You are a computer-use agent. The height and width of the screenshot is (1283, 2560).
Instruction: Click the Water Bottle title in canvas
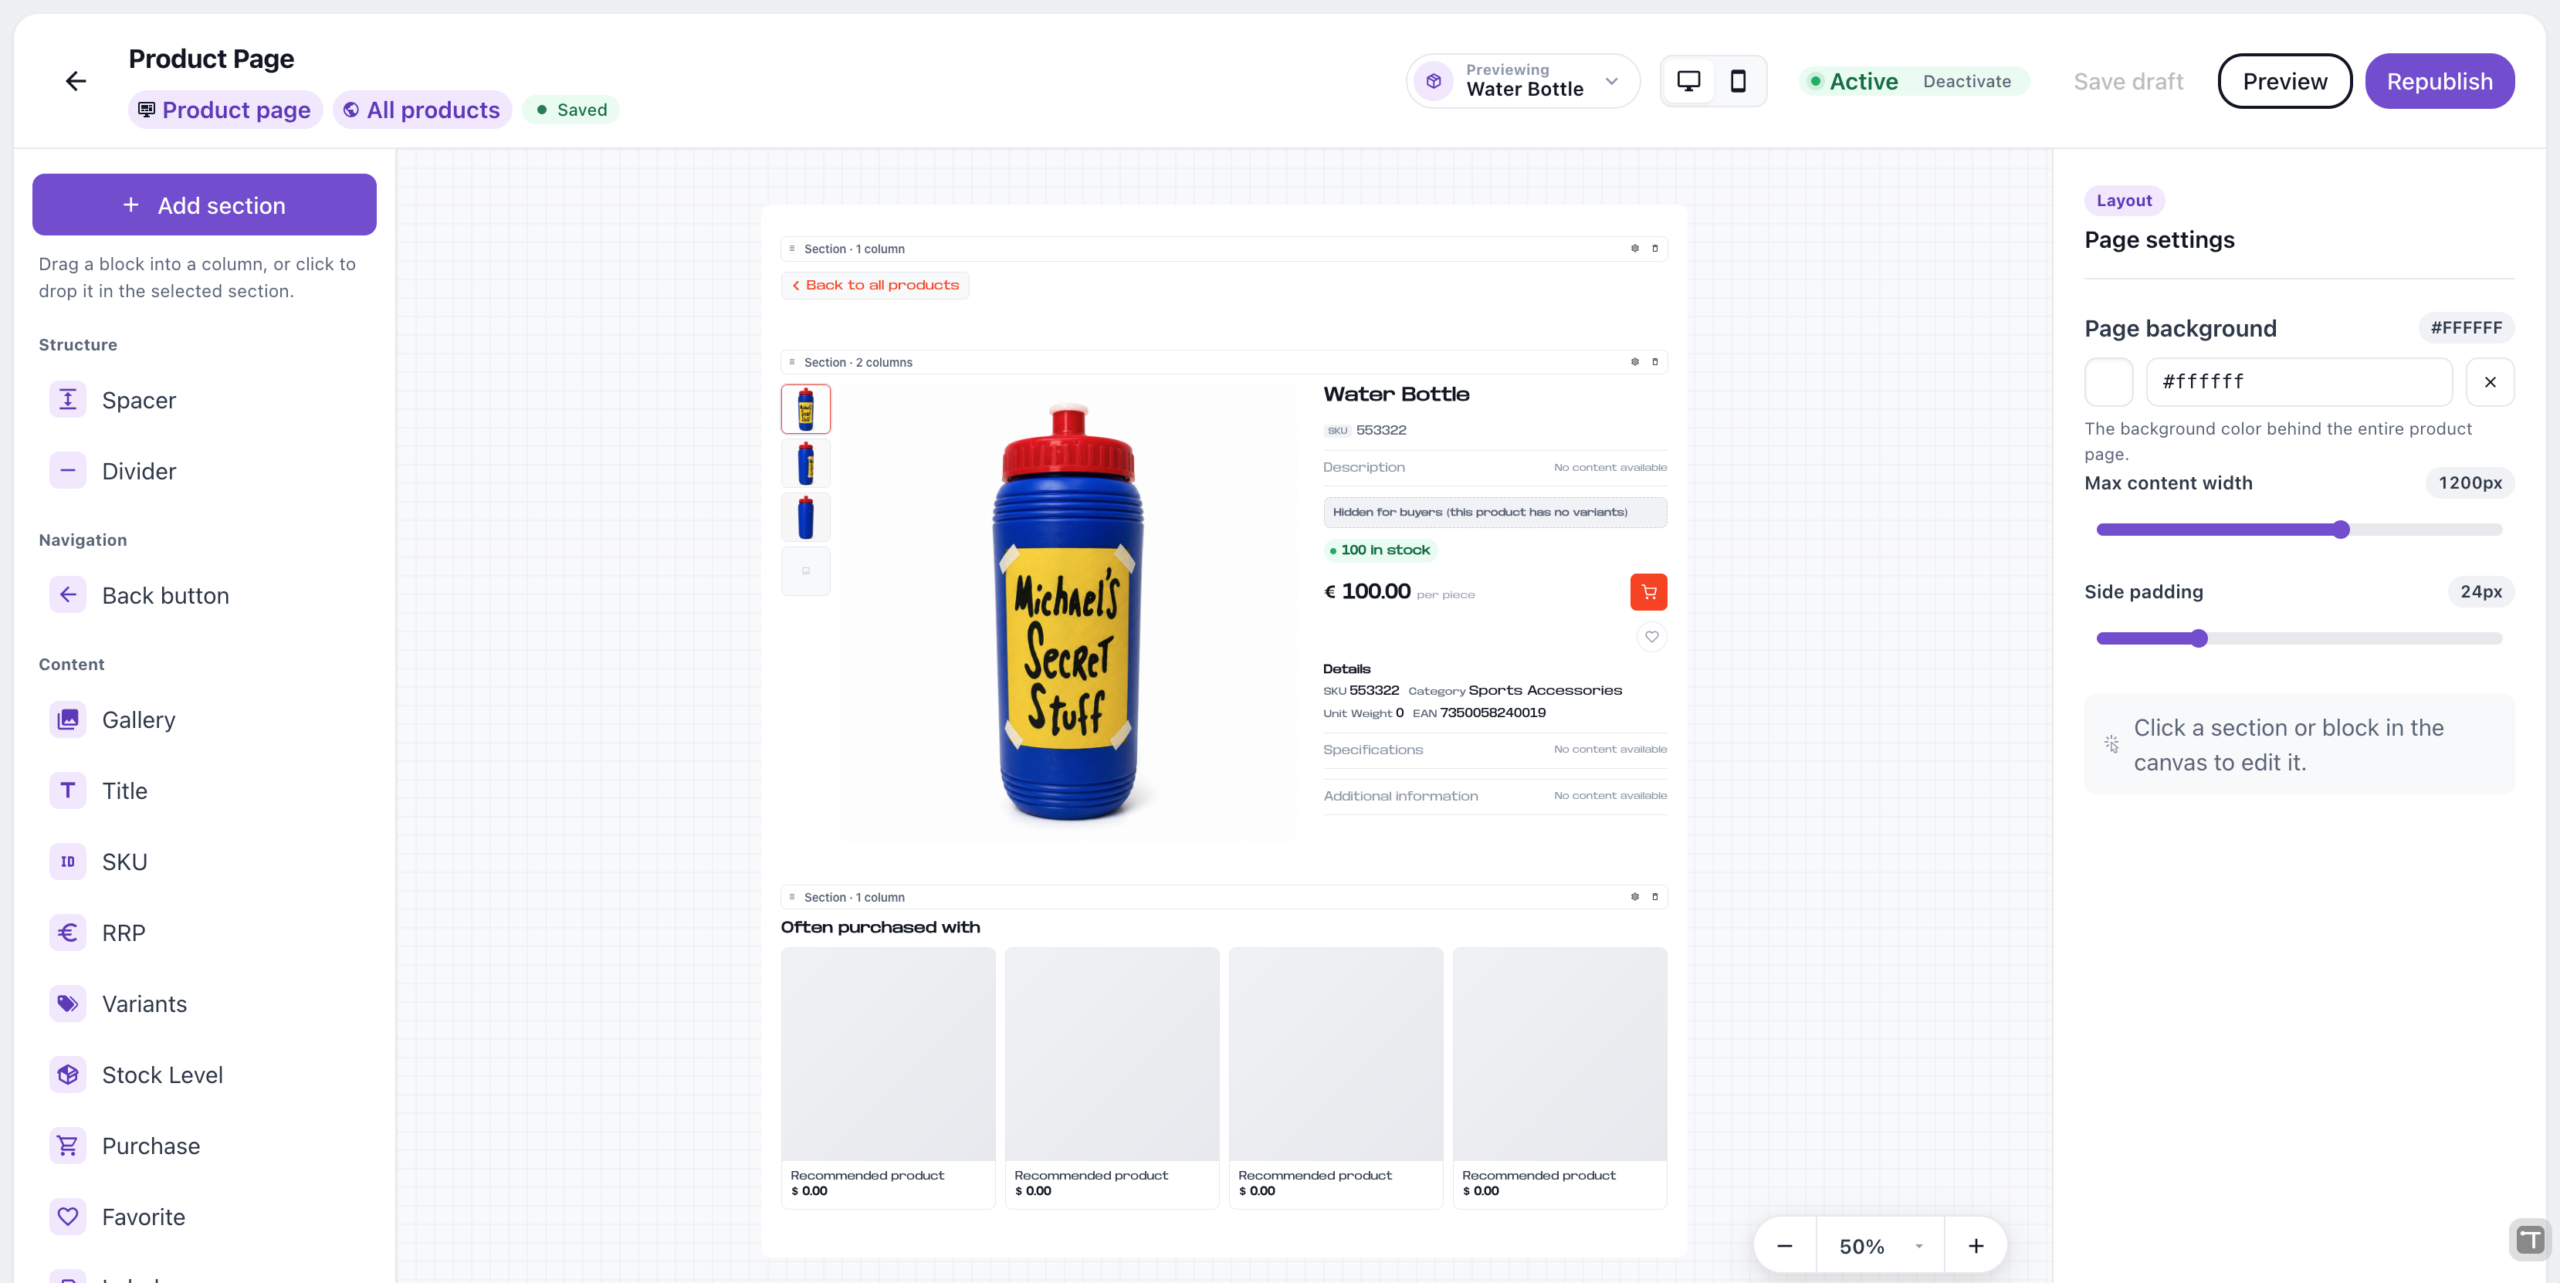coord(1396,394)
